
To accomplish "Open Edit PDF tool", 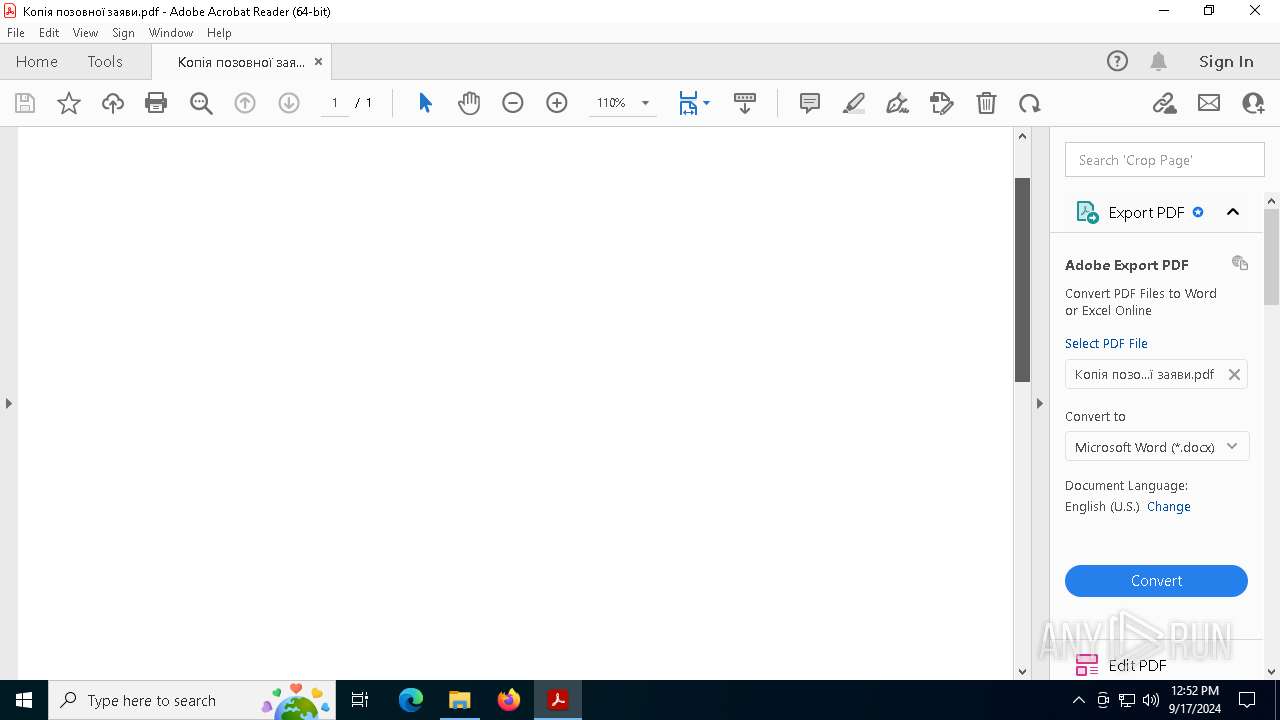I will click(1137, 665).
